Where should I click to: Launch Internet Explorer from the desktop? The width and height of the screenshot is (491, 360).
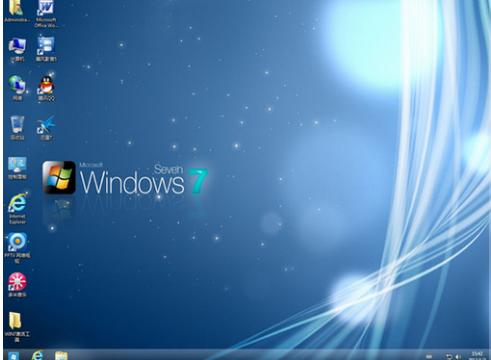pyautogui.click(x=17, y=209)
